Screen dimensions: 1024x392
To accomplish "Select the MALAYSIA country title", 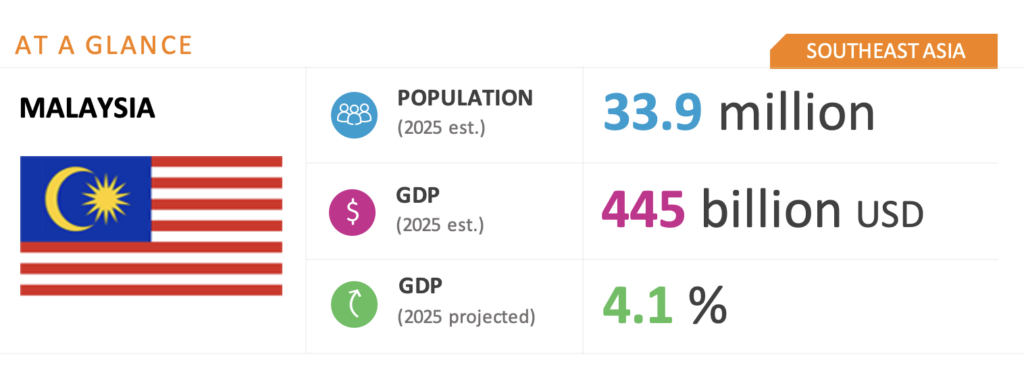I will click(87, 108).
